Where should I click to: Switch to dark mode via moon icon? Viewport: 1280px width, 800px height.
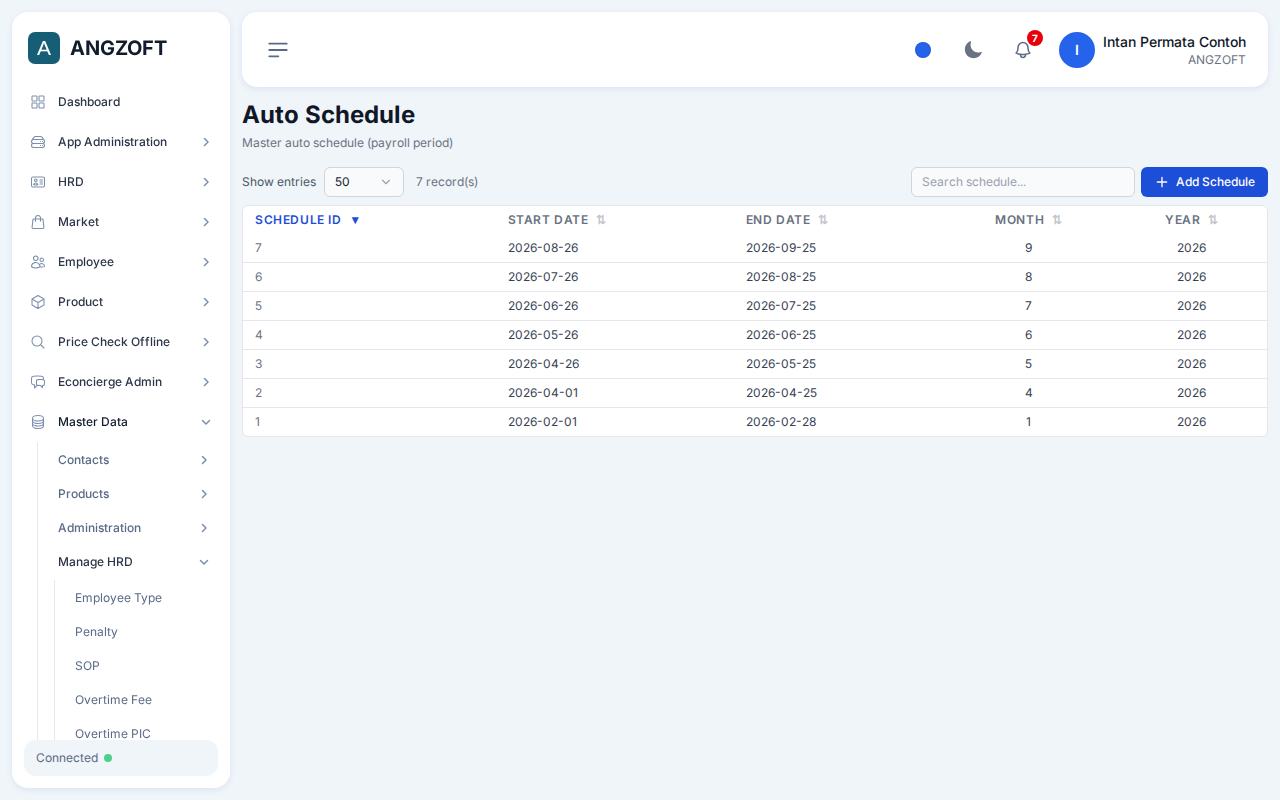click(x=973, y=50)
